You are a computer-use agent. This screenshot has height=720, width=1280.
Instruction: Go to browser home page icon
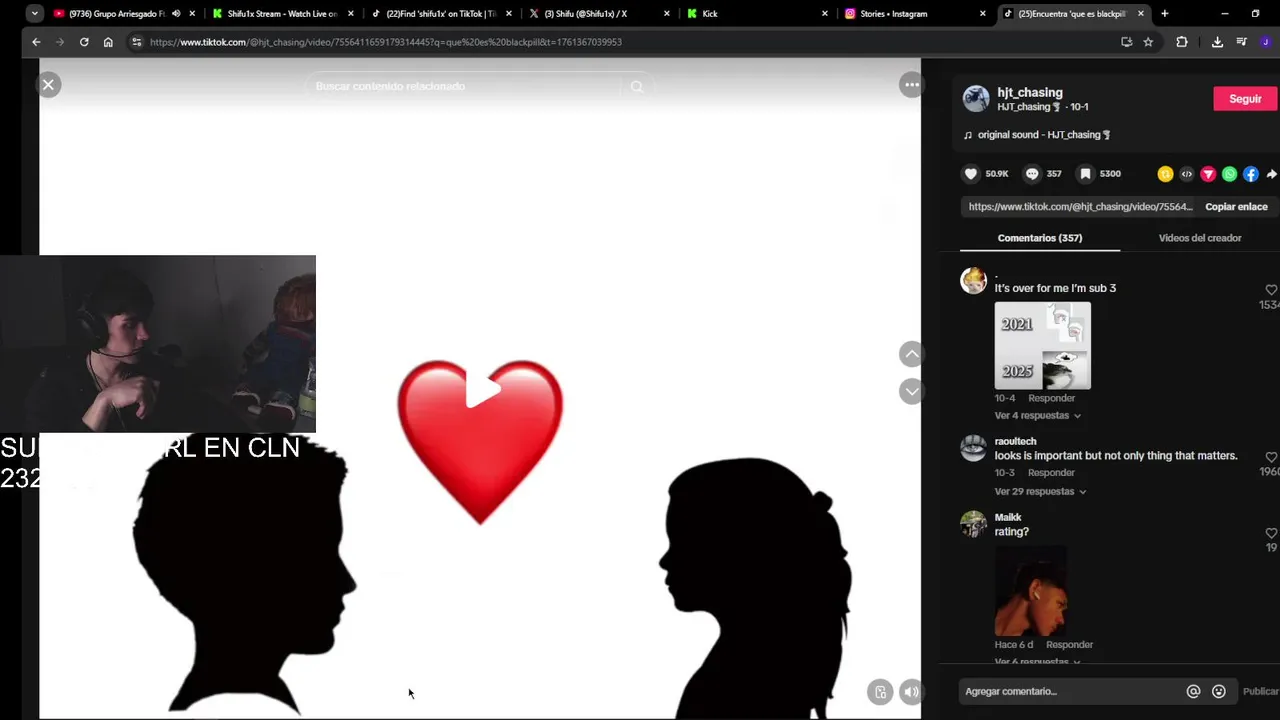pyautogui.click(x=108, y=42)
